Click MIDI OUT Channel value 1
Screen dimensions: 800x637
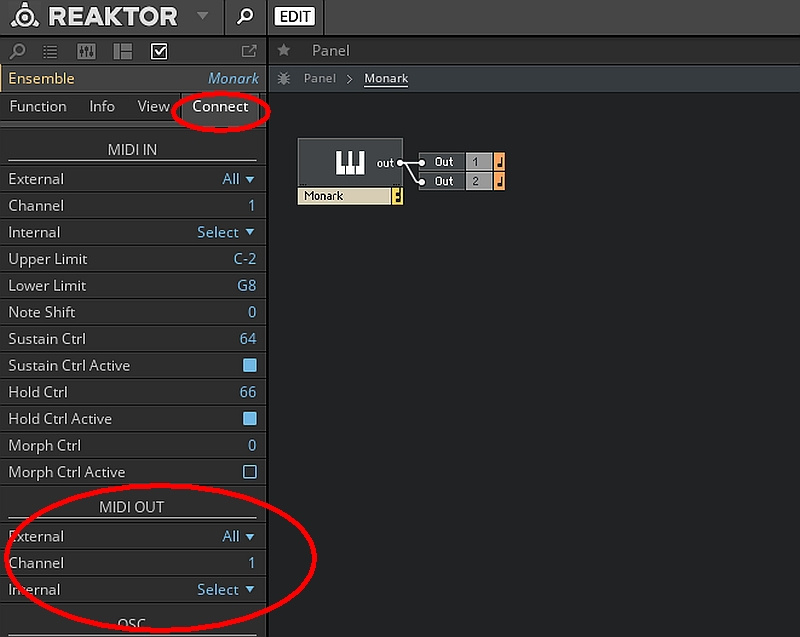tap(251, 563)
